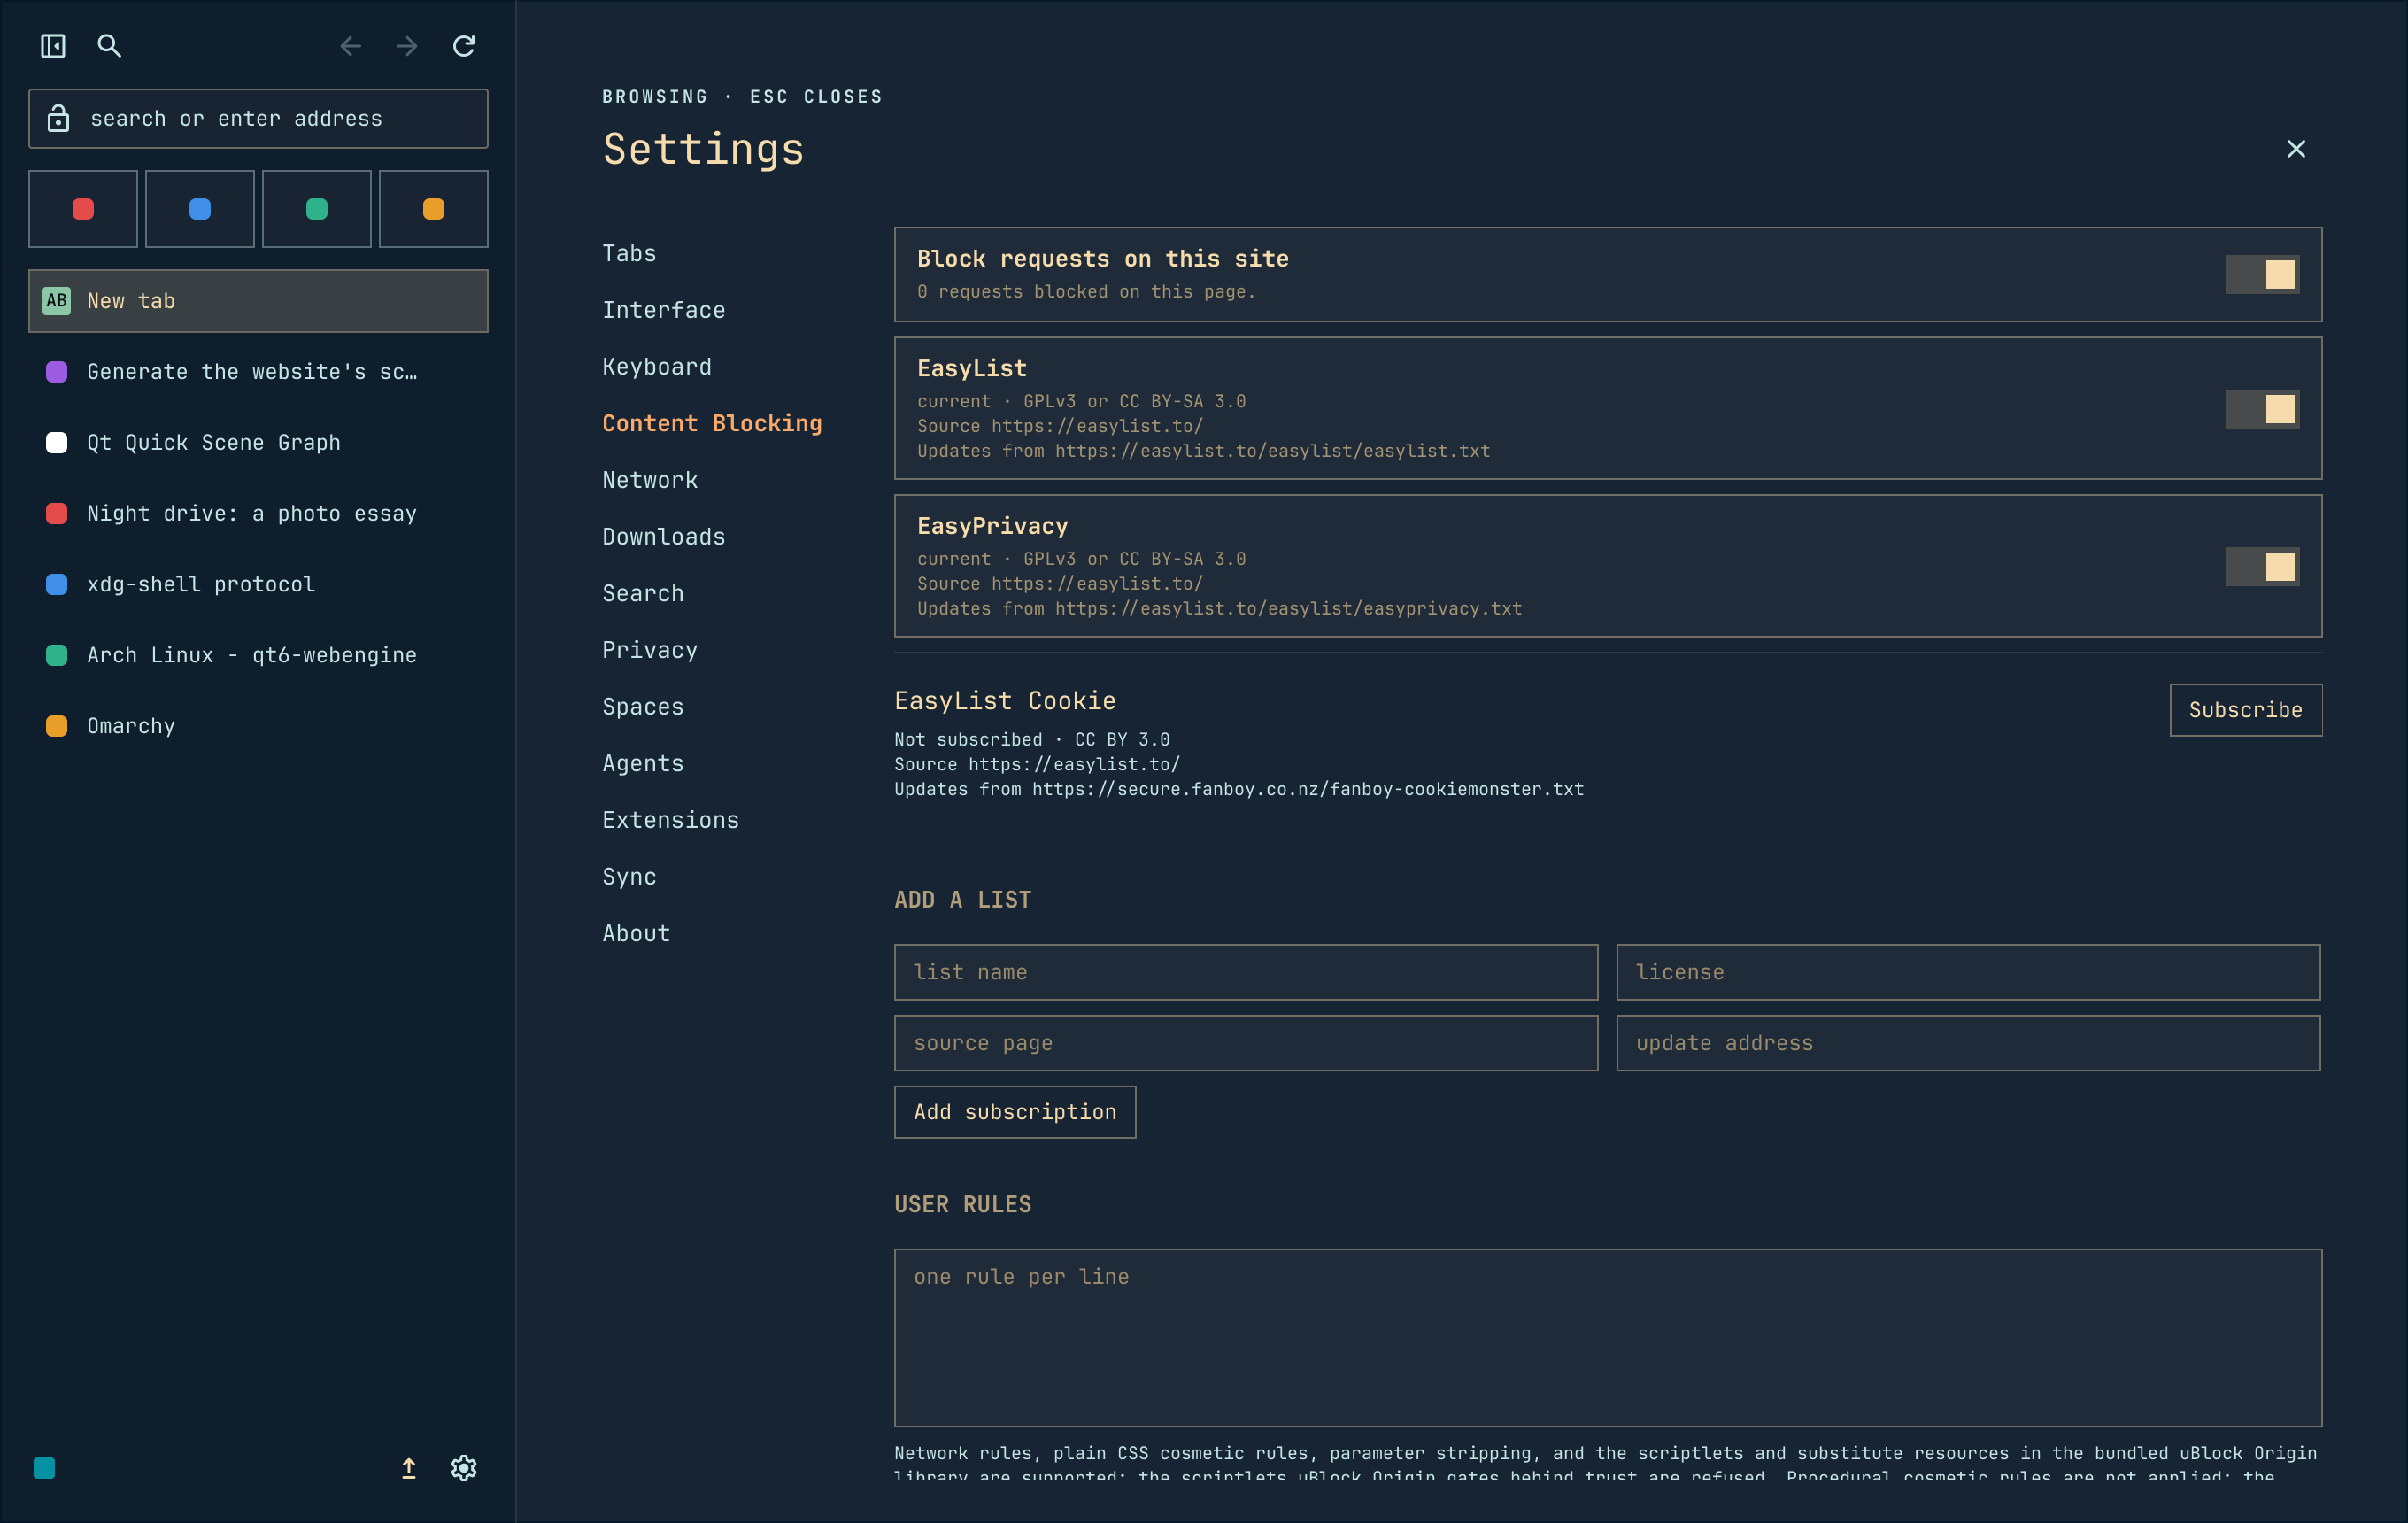Open the Privacy settings section
The width and height of the screenshot is (2408, 1523).
click(x=650, y=650)
